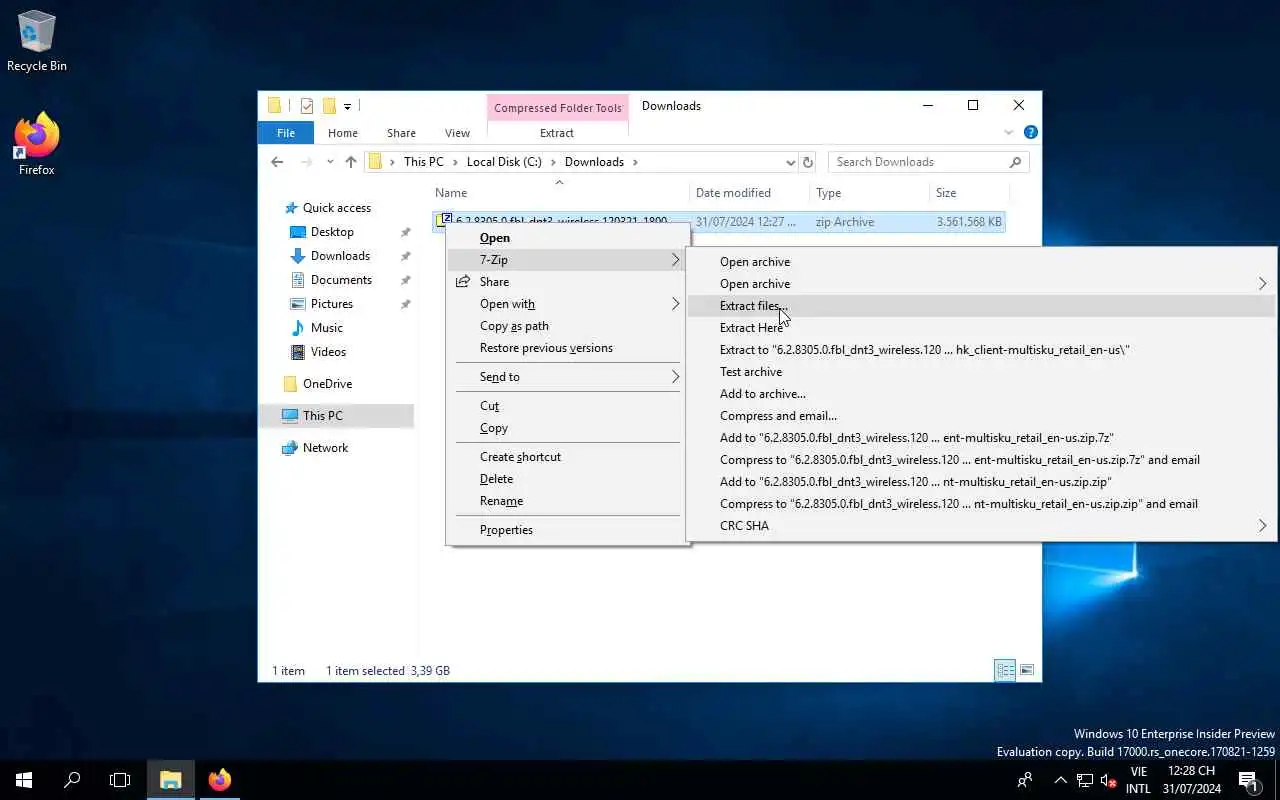
Task: Open Explorer Help question mark
Action: (x=1030, y=132)
